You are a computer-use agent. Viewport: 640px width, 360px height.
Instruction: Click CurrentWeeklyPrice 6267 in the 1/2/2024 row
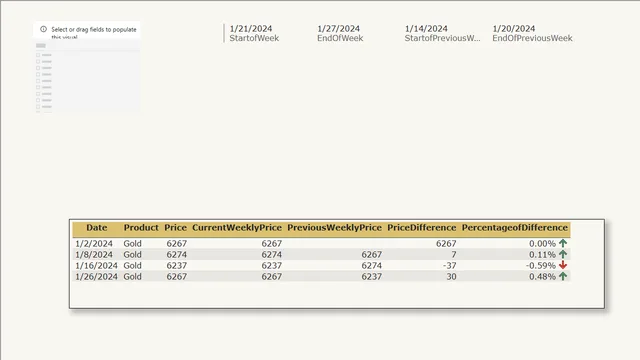[x=272, y=244]
